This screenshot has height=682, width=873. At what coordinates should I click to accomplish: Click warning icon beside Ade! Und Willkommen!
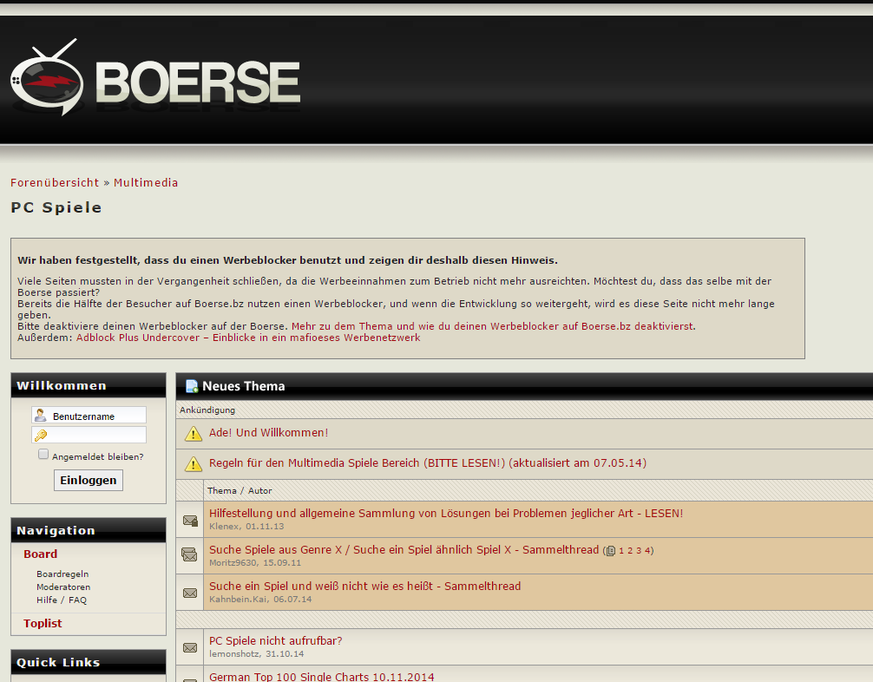pyautogui.click(x=193, y=434)
